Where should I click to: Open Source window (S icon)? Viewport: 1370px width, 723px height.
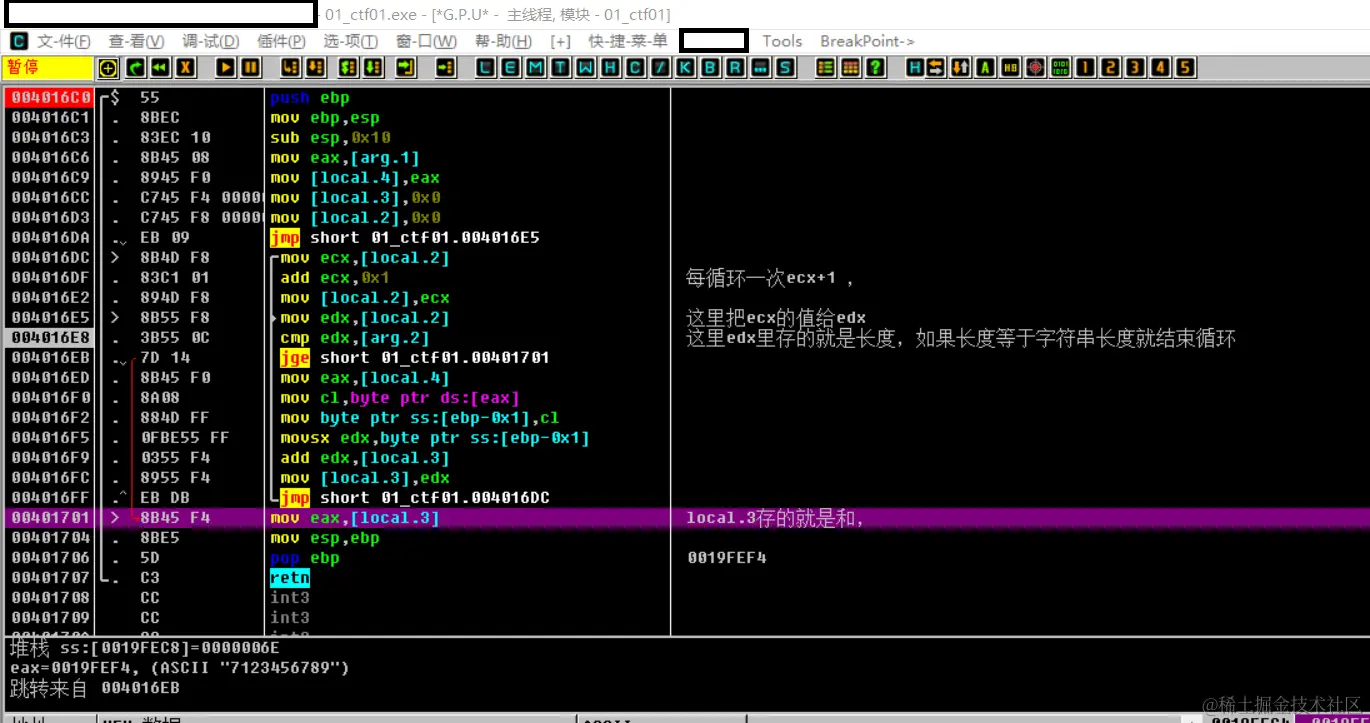pos(786,68)
